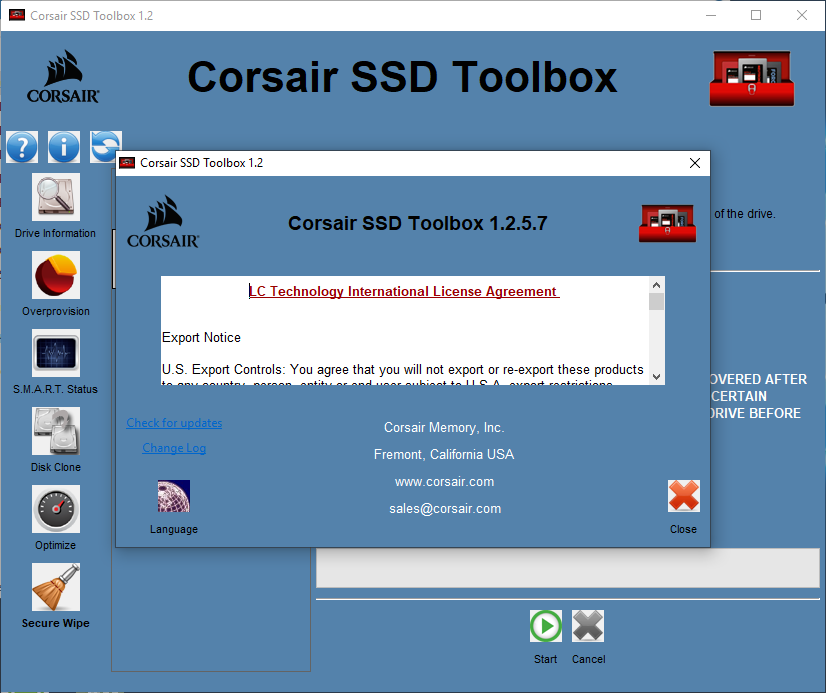Open Language selection via the globe icon
The height and width of the screenshot is (693, 826).
click(x=173, y=495)
